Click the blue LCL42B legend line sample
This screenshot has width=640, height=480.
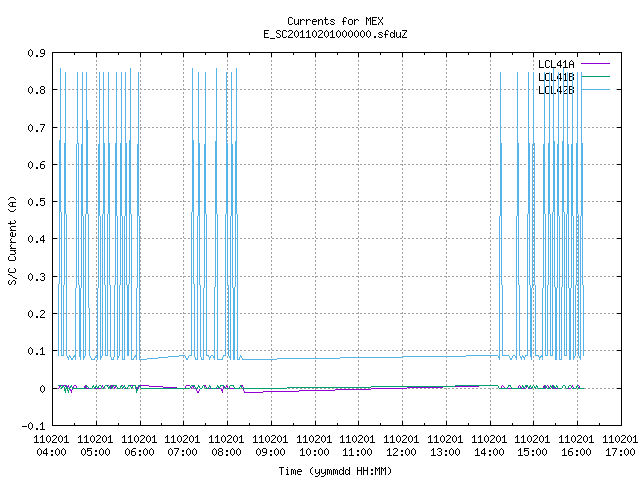595,89
